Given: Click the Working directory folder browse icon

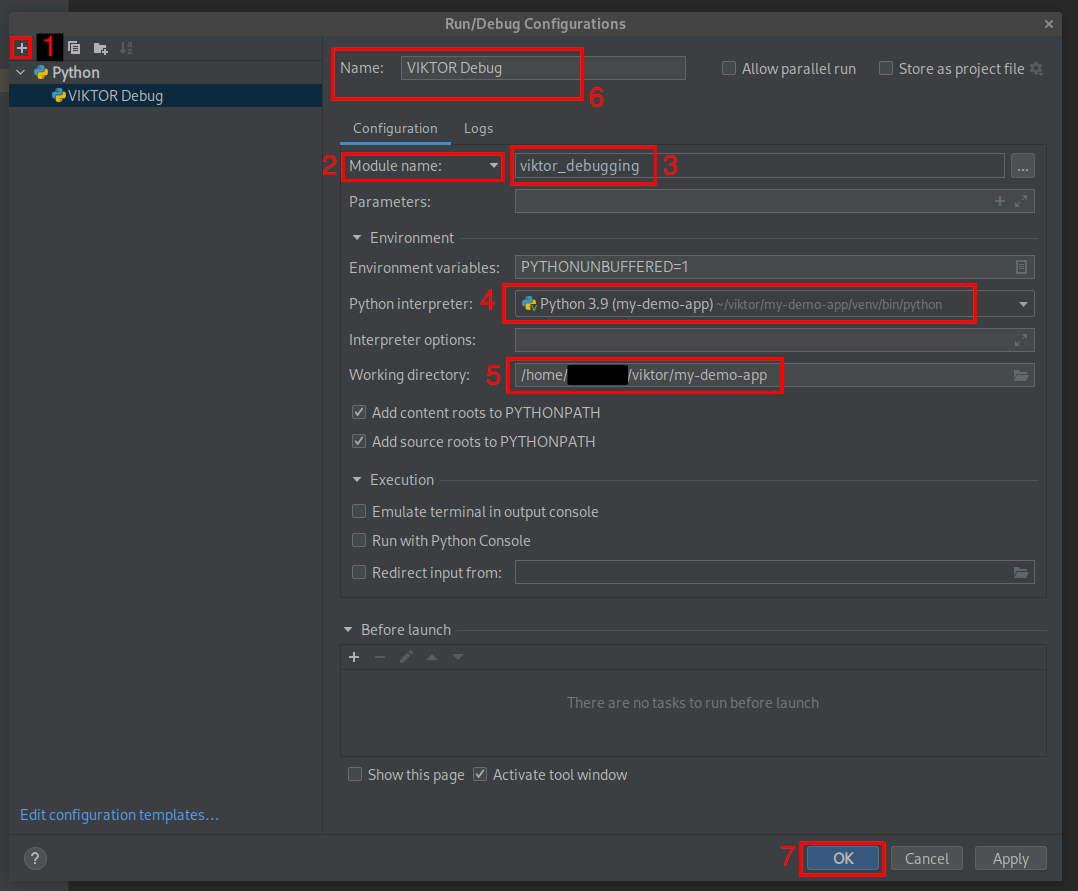Looking at the screenshot, I should click(1021, 375).
